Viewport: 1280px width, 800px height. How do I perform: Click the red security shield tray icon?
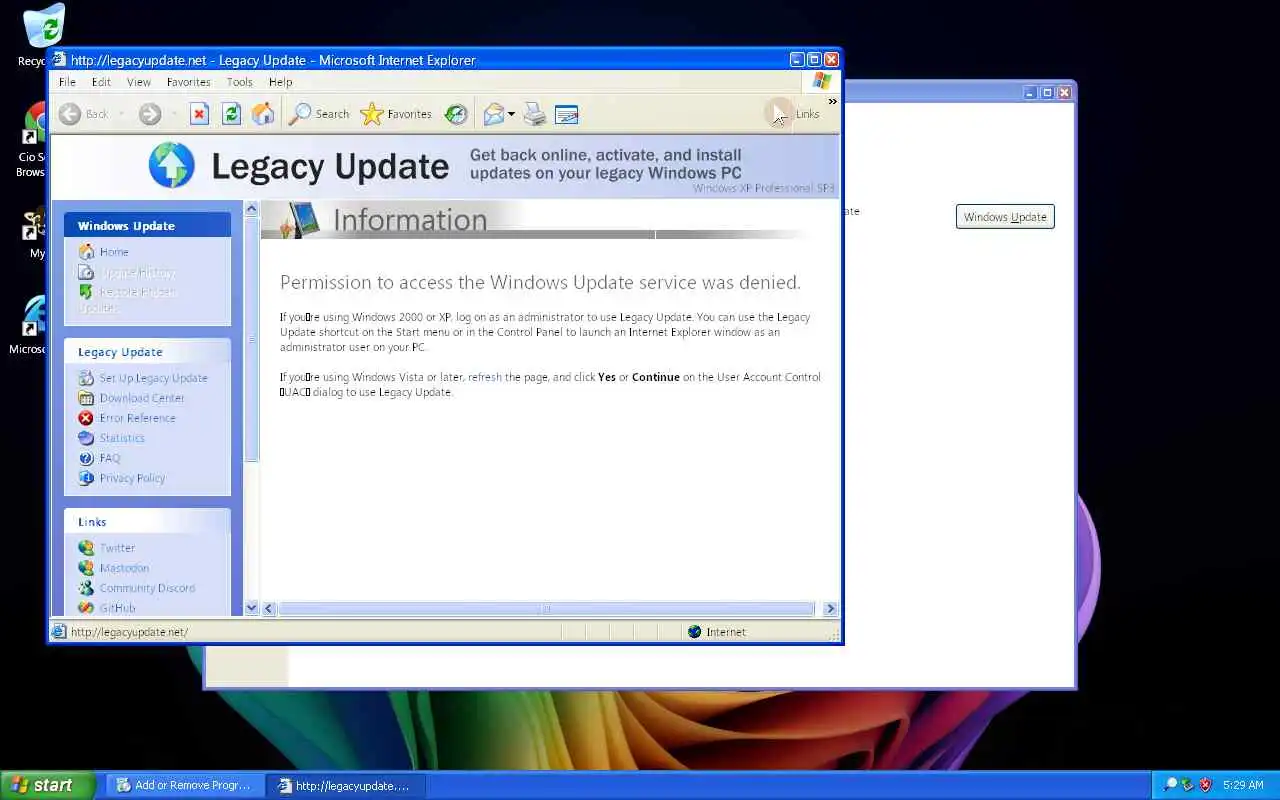(1206, 785)
